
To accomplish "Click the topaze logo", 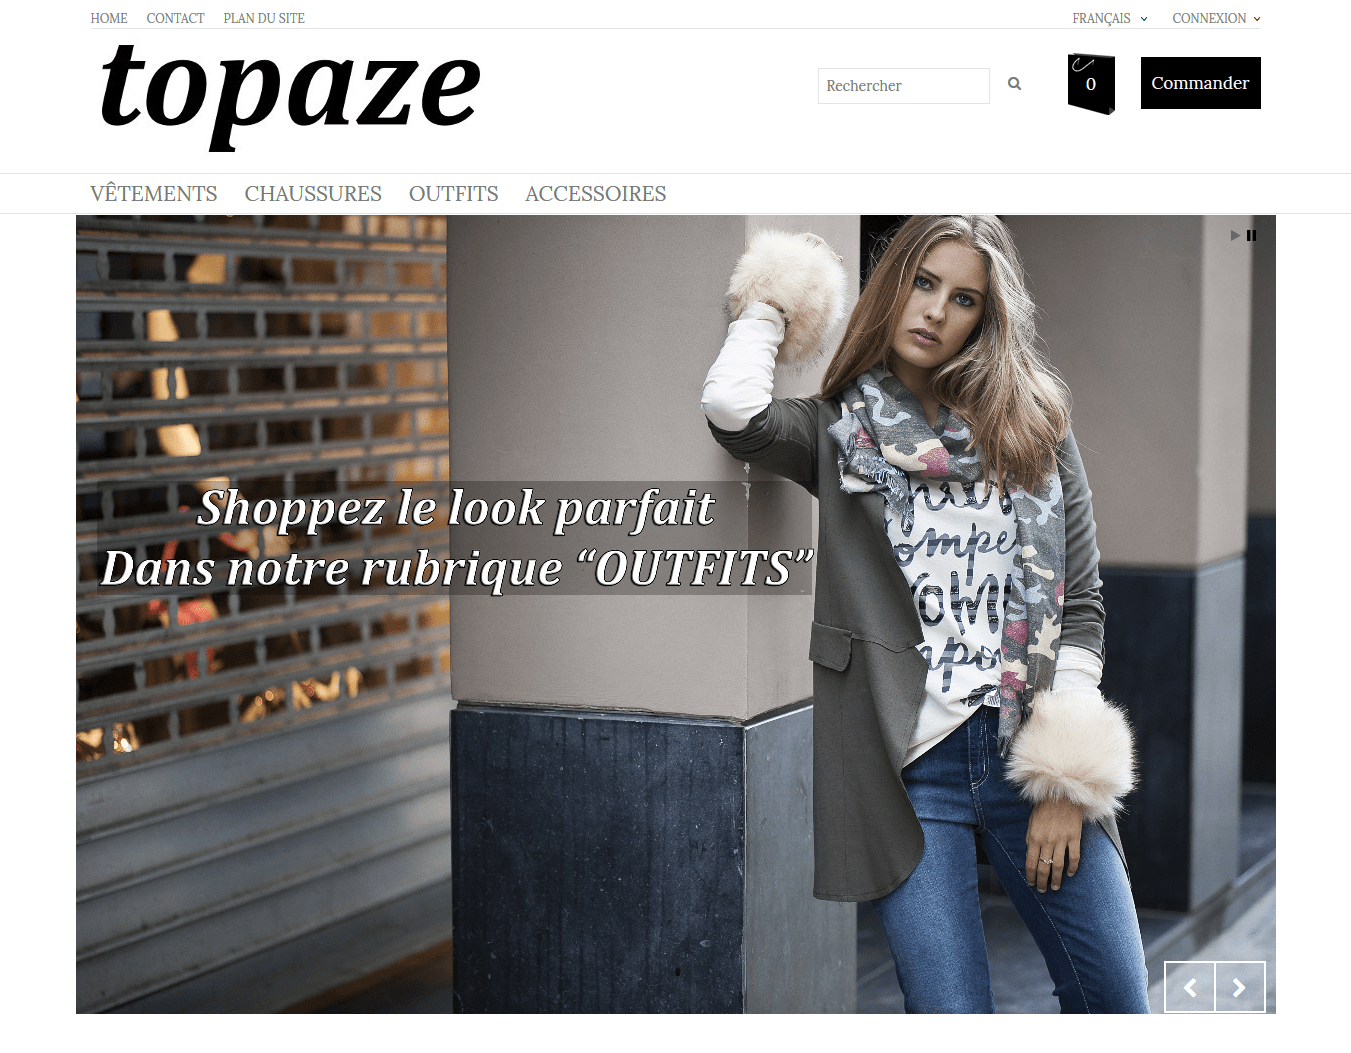I will click(x=290, y=96).
